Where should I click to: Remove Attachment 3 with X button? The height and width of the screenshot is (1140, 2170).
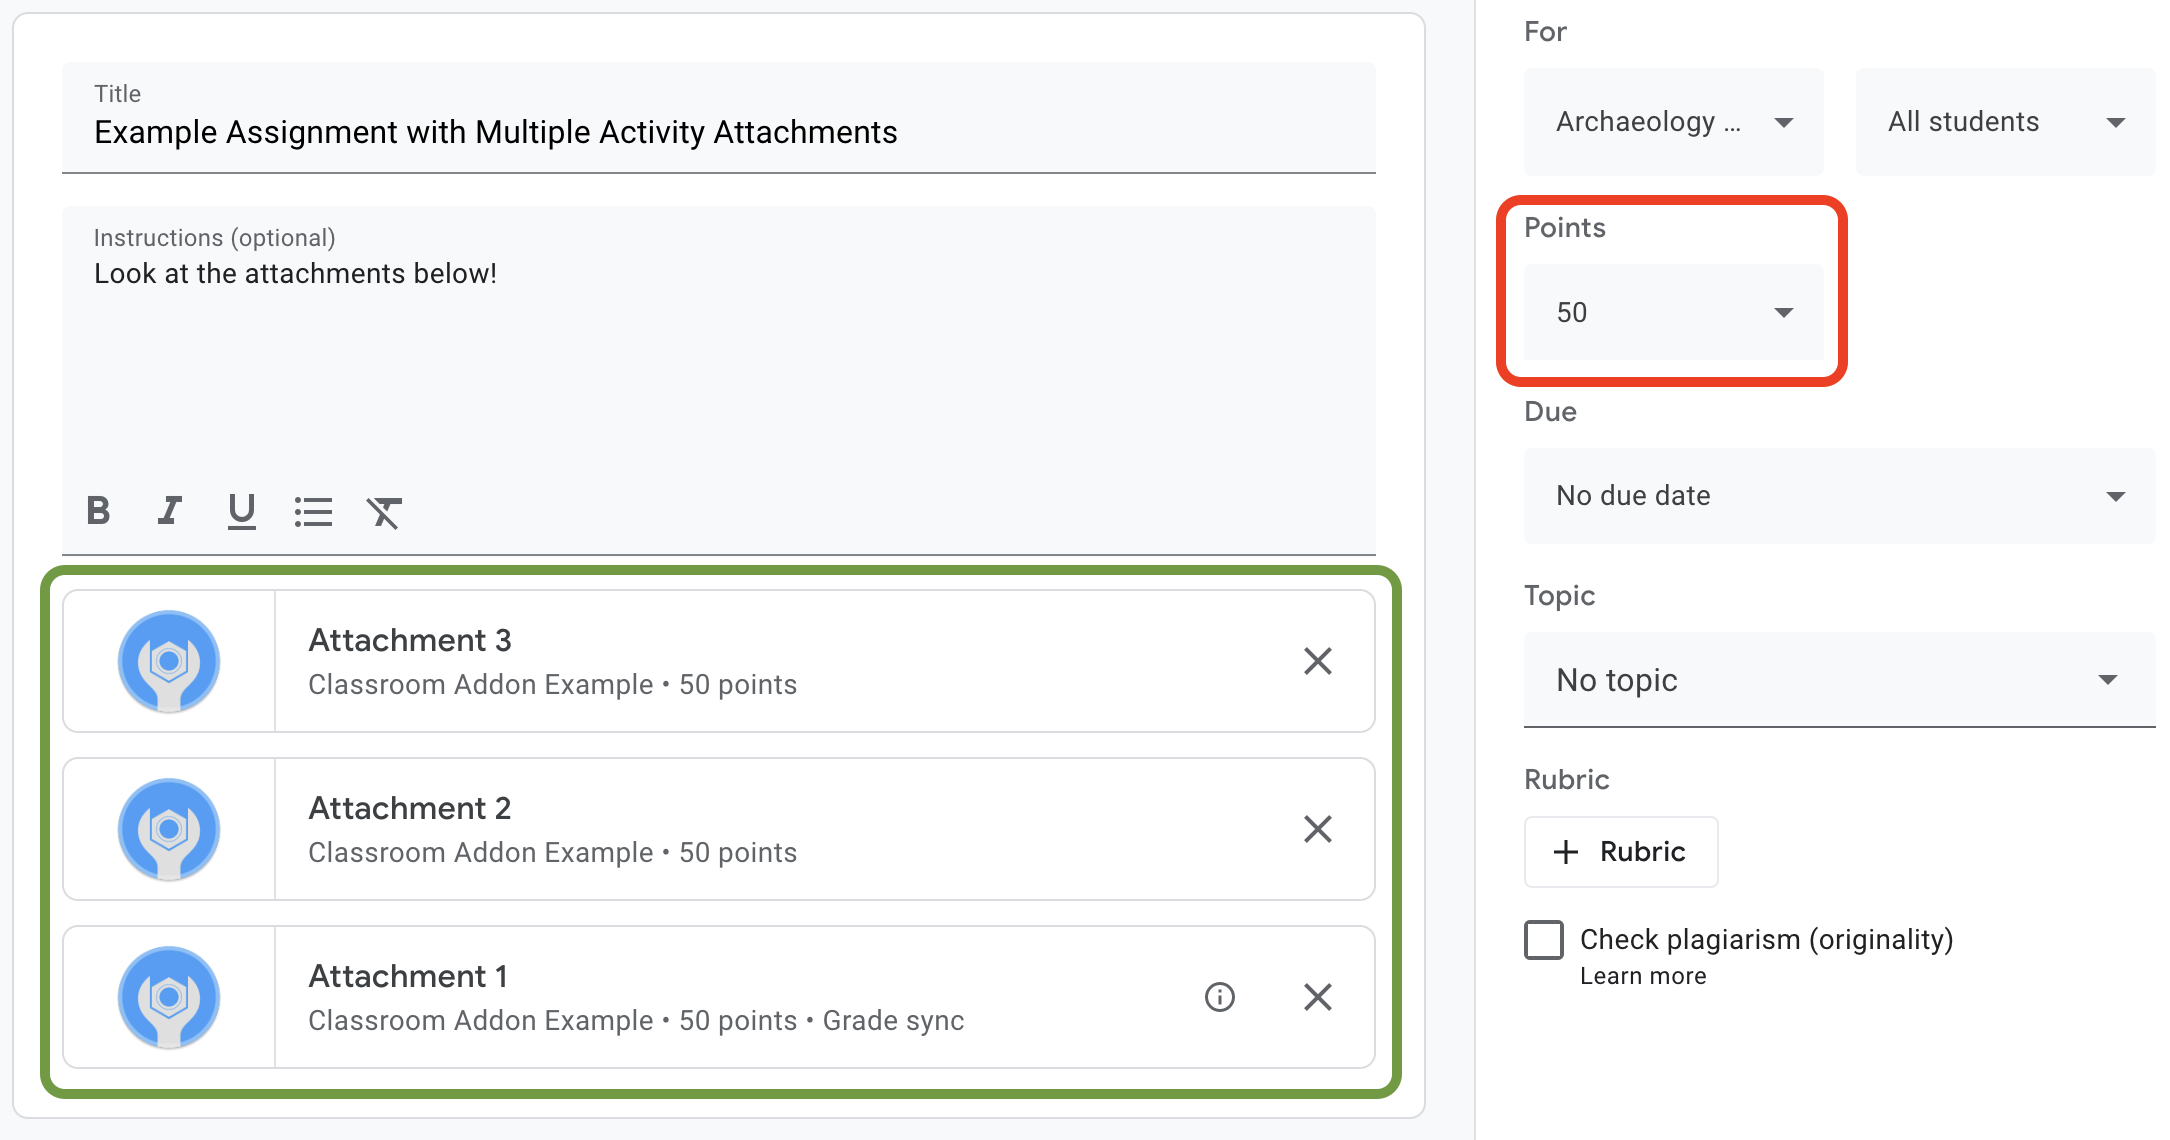coord(1315,662)
